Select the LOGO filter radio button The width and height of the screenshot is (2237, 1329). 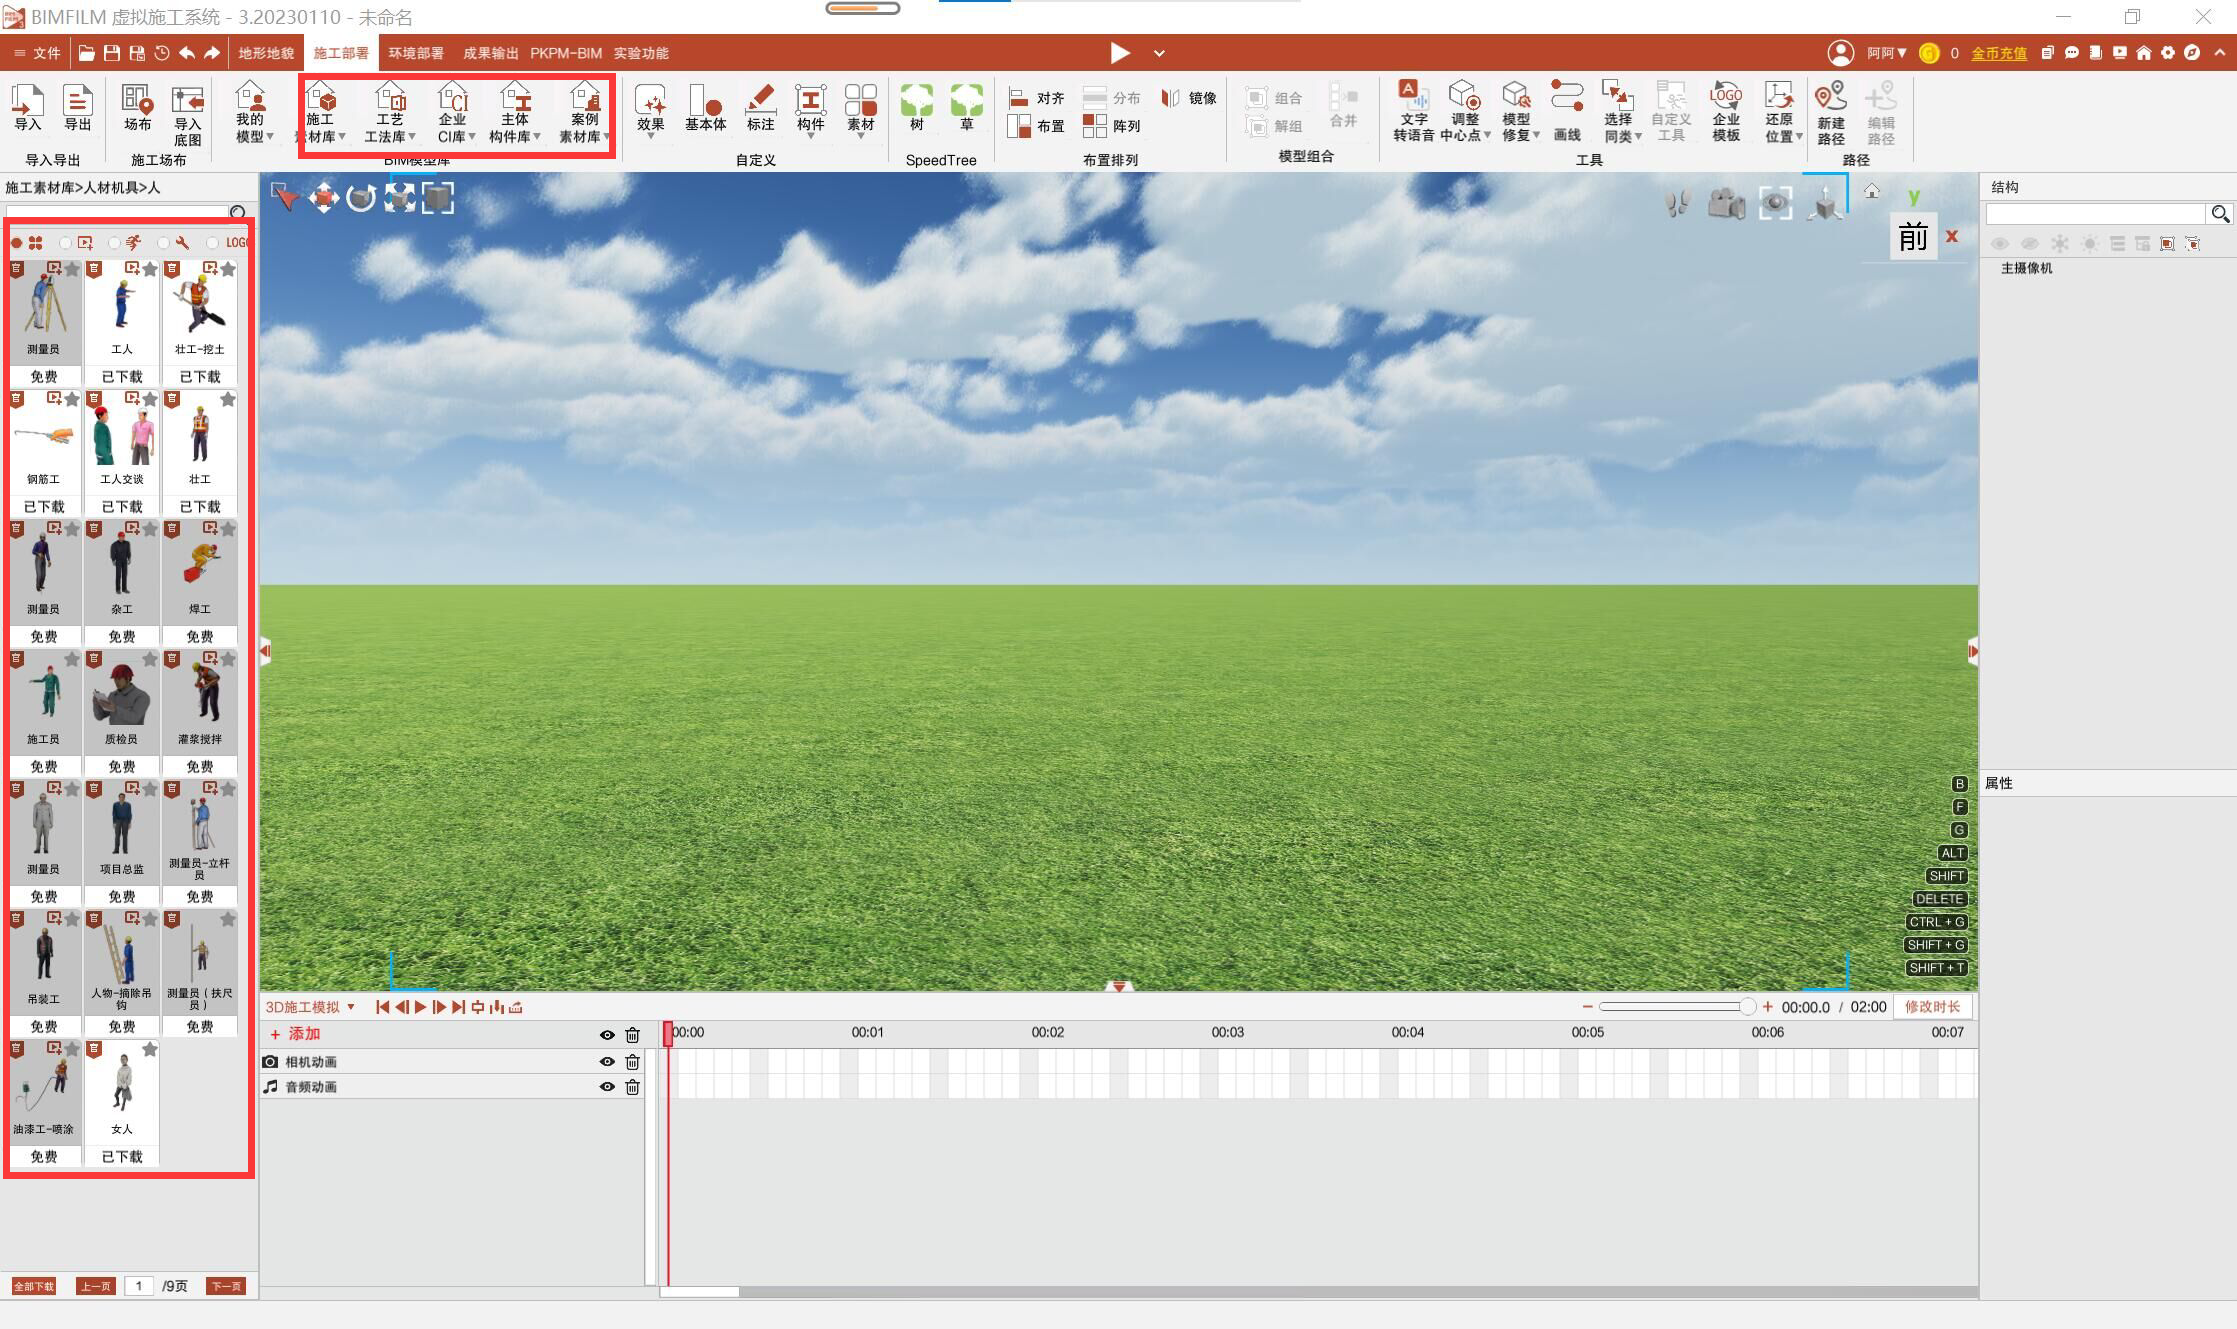click(x=212, y=243)
